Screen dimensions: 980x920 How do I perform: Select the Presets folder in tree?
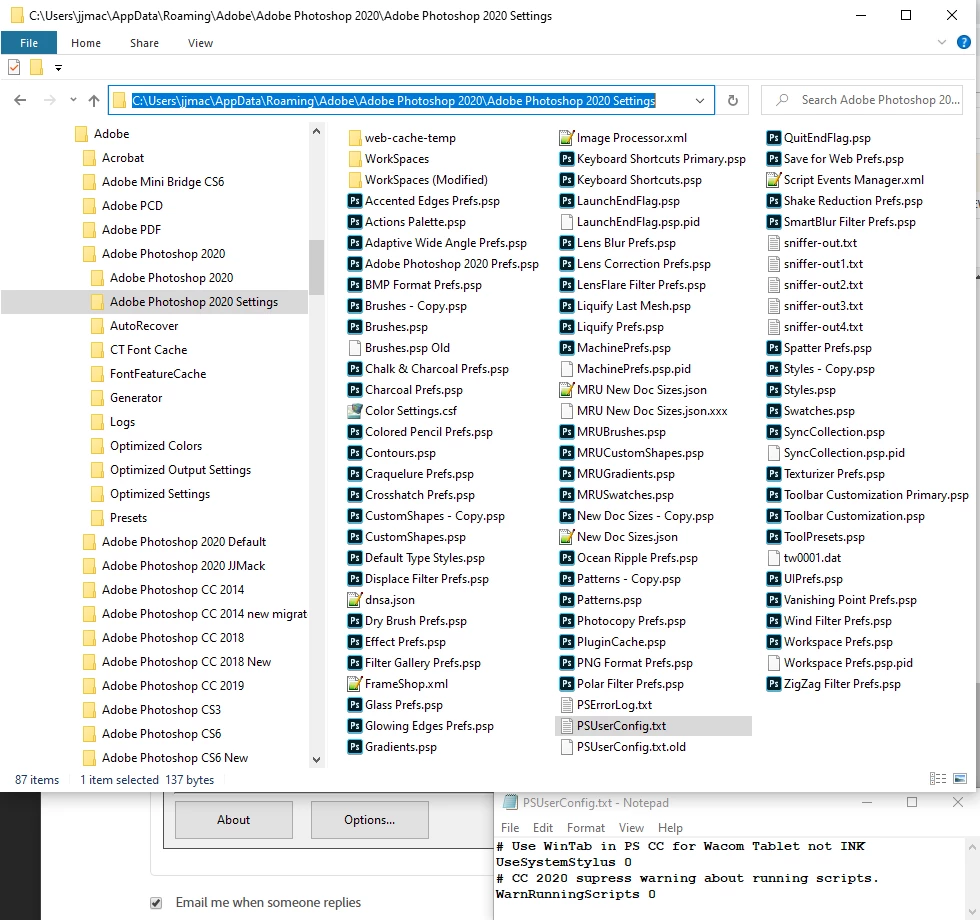(x=128, y=518)
